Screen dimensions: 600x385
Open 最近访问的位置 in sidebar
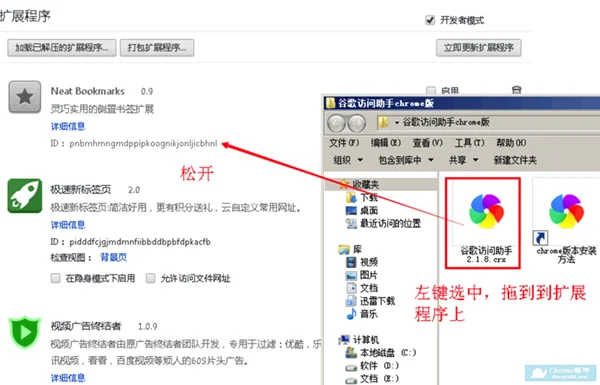(x=383, y=223)
